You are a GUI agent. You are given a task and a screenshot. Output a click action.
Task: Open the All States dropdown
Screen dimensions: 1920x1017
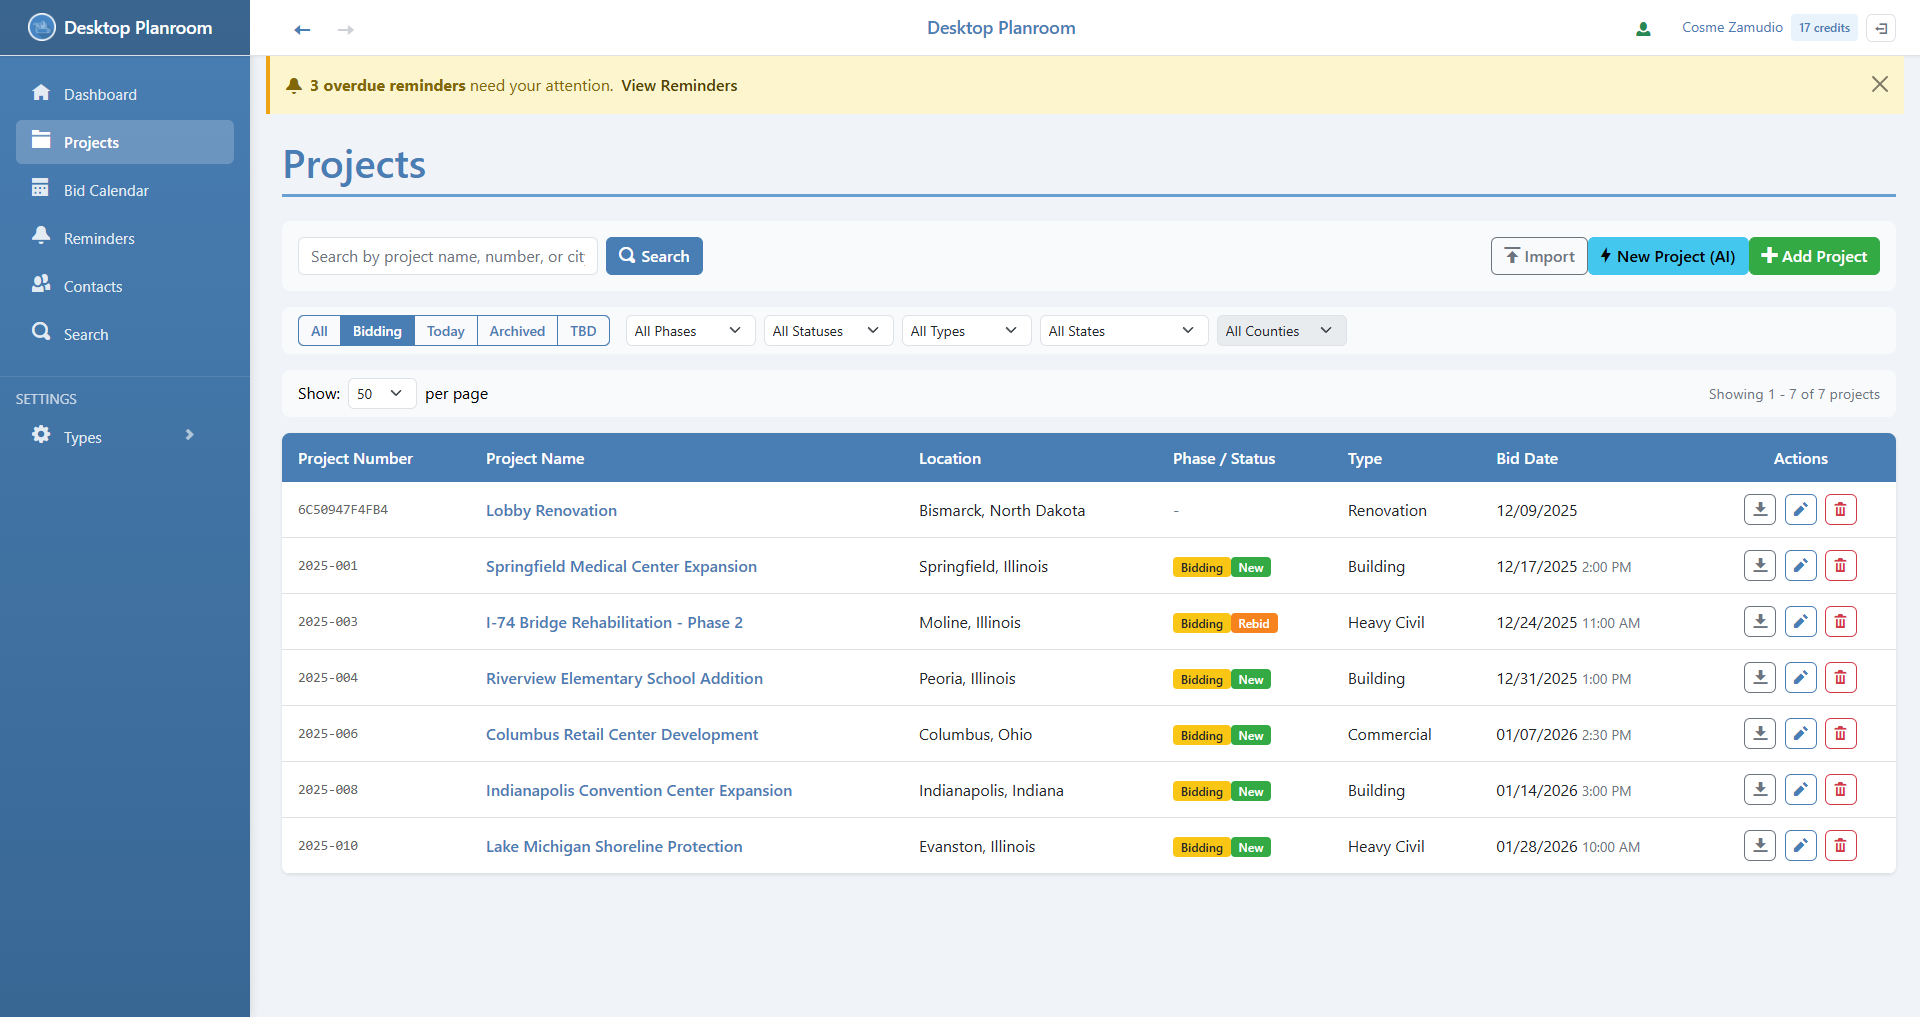tap(1123, 330)
